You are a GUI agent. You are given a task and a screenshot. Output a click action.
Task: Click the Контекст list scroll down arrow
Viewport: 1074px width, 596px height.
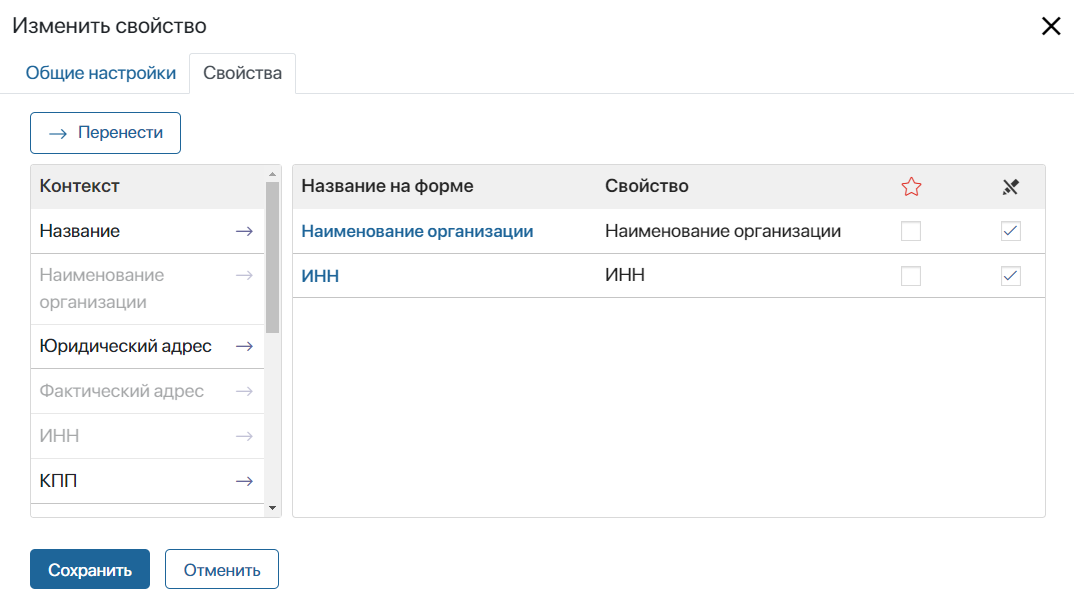[273, 508]
